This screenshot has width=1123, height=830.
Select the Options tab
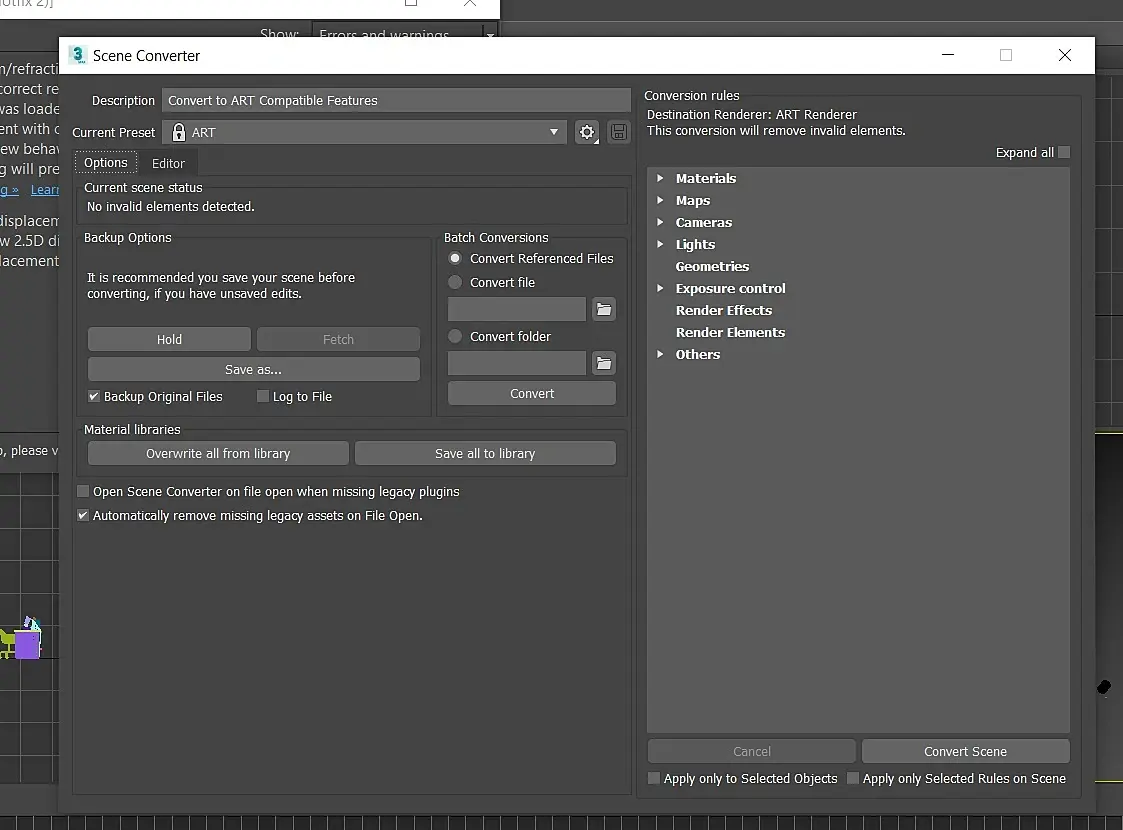tap(106, 163)
